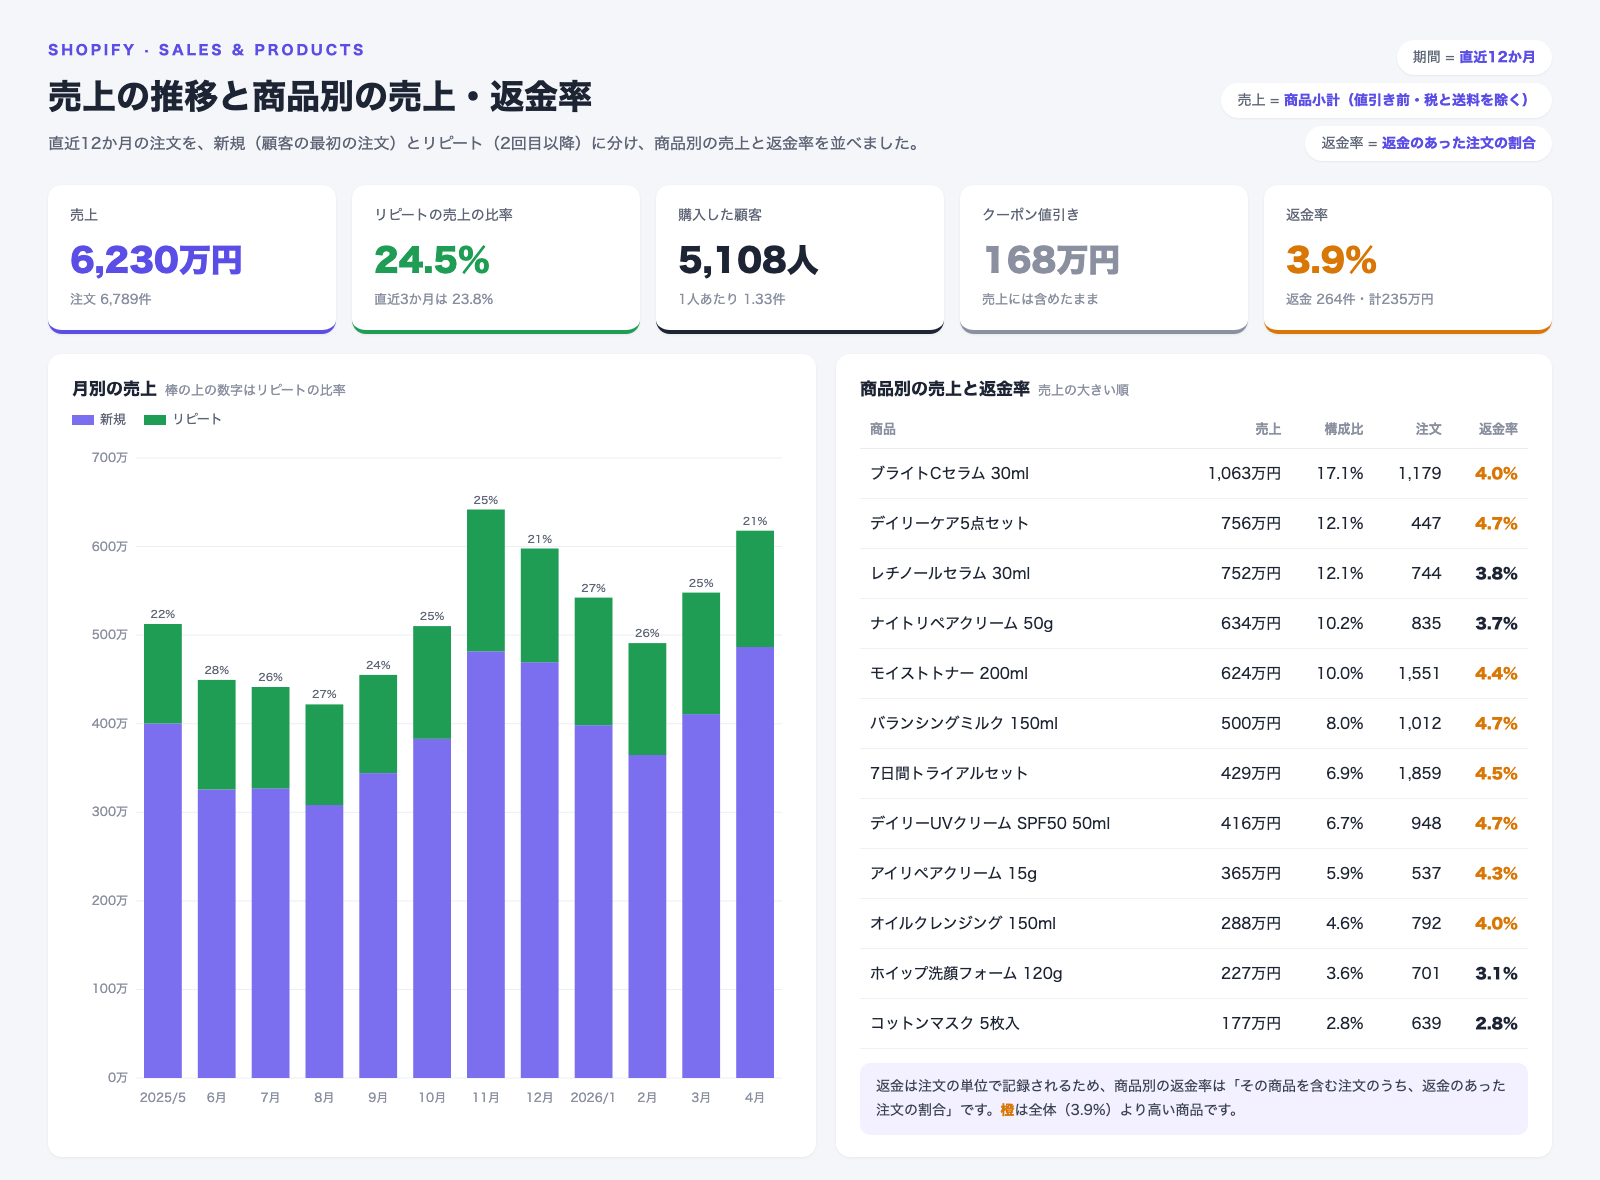1600x1180 pixels.
Task: Open the クーポン値引き 168万円 card
Action: pyautogui.click(x=1104, y=259)
